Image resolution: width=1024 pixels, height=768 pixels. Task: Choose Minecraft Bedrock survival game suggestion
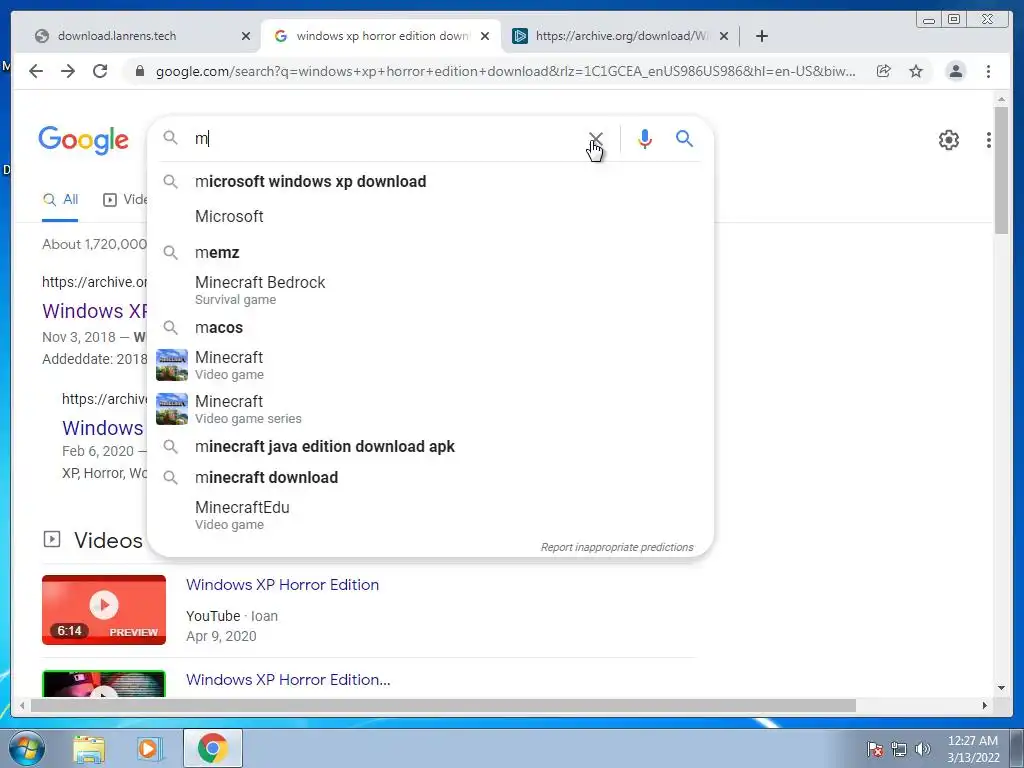click(431, 290)
